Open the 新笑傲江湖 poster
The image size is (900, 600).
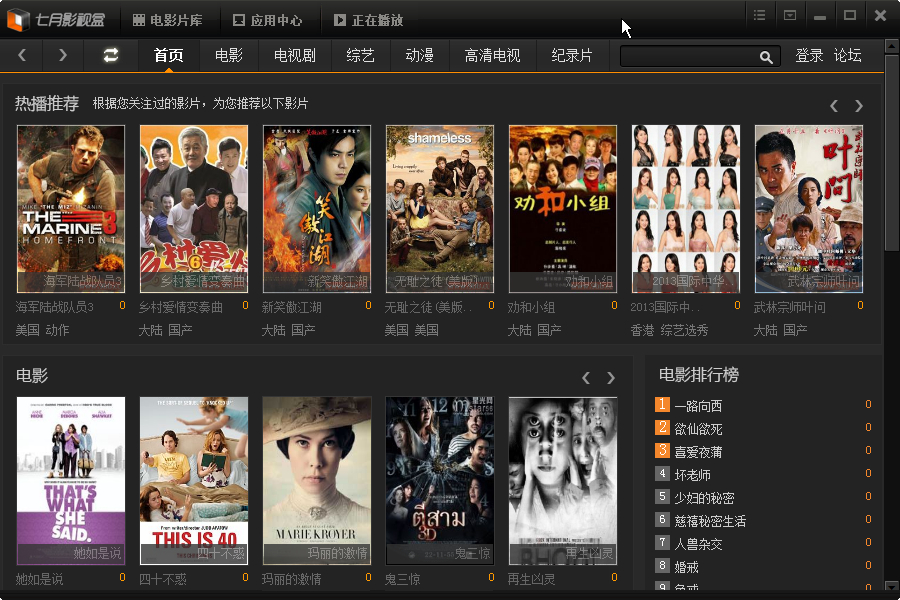(x=317, y=209)
